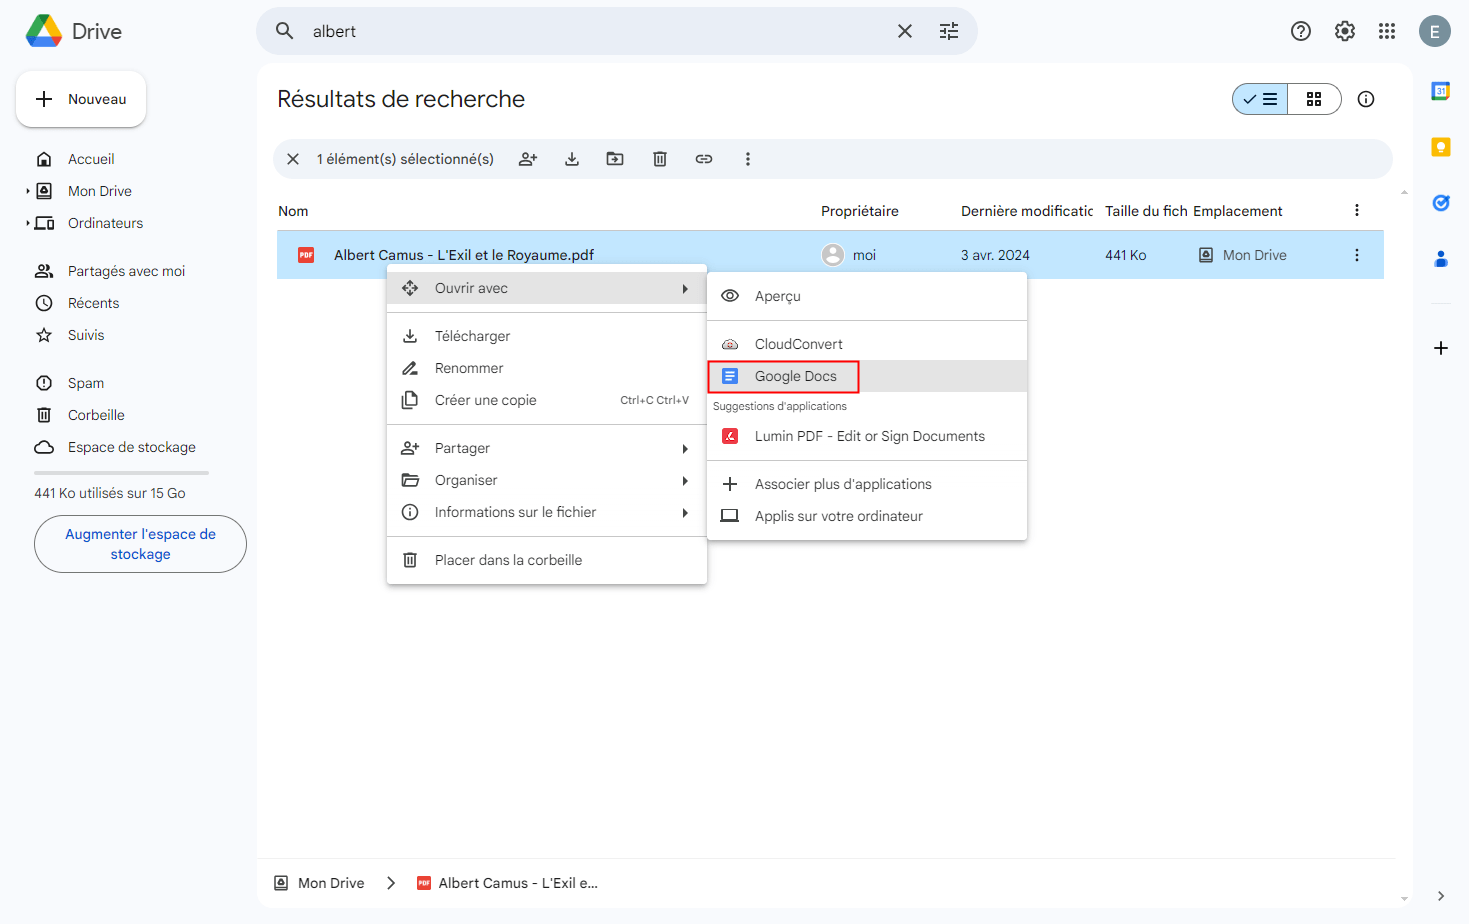1469x924 pixels.
Task: Toggle the details info panel
Action: (1366, 99)
